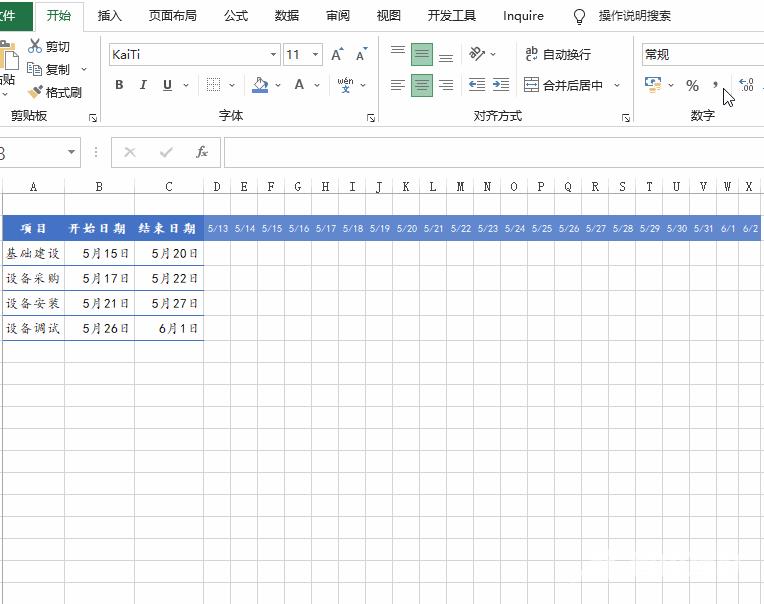Click the increase font size icon
Image resolution: width=764 pixels, height=604 pixels.
click(x=337, y=55)
